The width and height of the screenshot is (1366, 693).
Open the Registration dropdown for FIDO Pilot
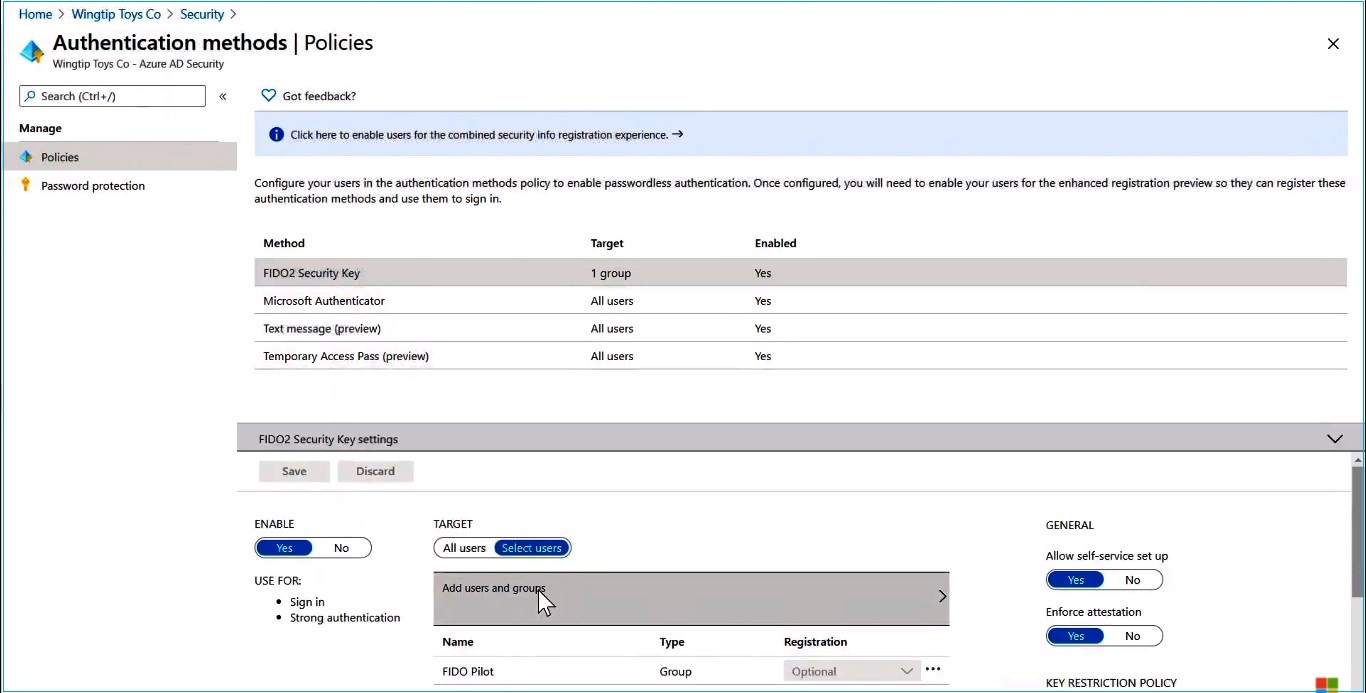[x=852, y=671]
